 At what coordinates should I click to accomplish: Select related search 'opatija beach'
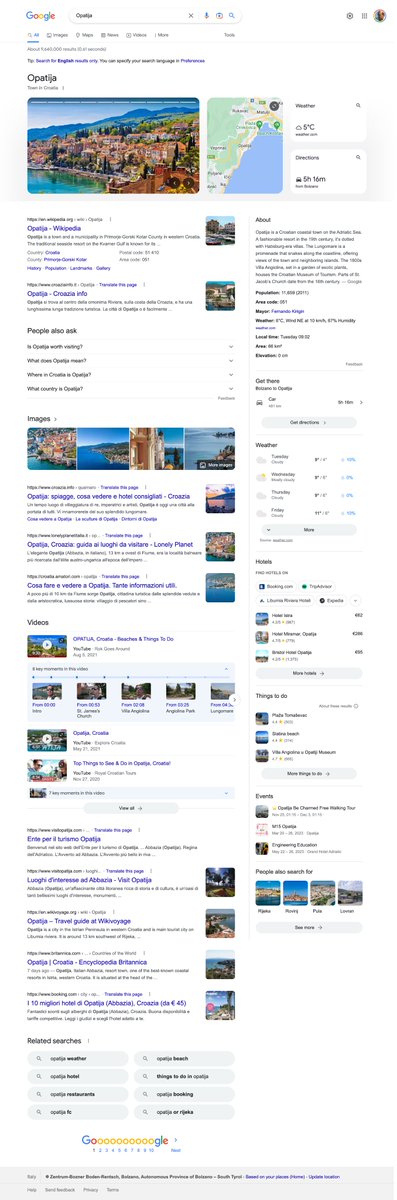click(184, 1058)
